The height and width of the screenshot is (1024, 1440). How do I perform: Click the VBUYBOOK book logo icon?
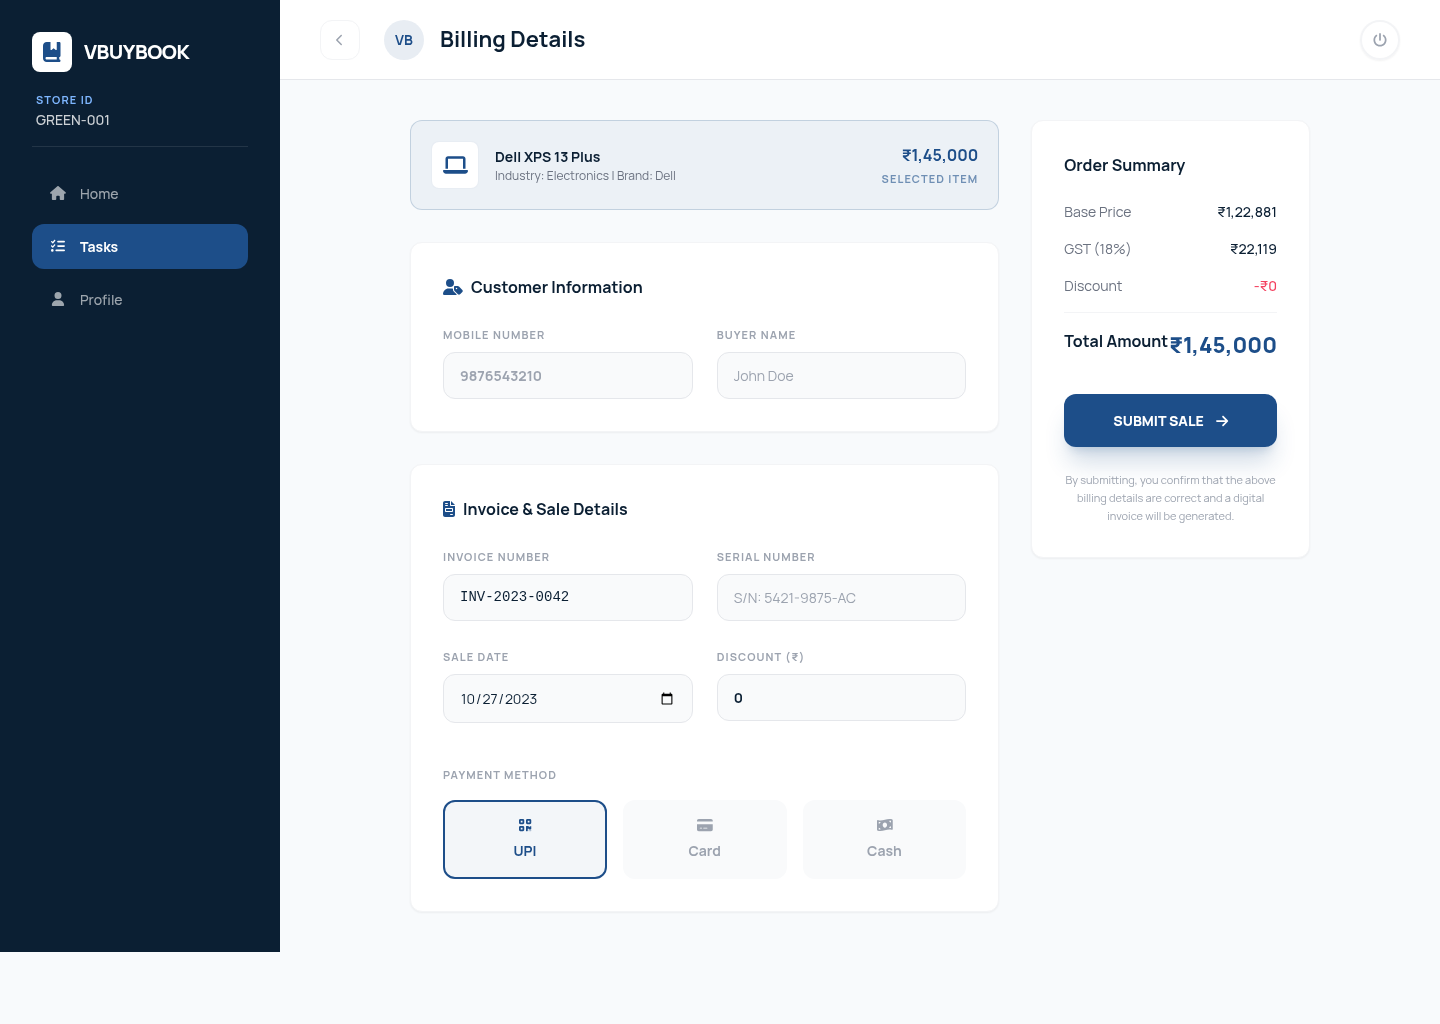point(52,52)
